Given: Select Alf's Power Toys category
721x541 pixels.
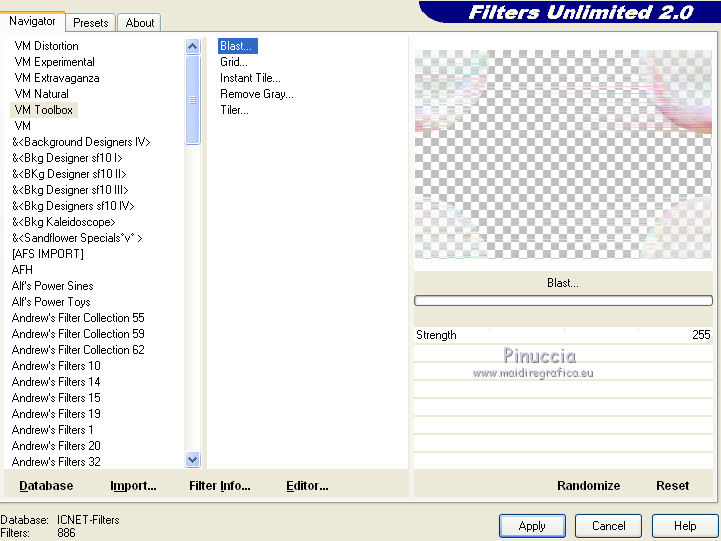Looking at the screenshot, I should pyautogui.click(x=51, y=302).
